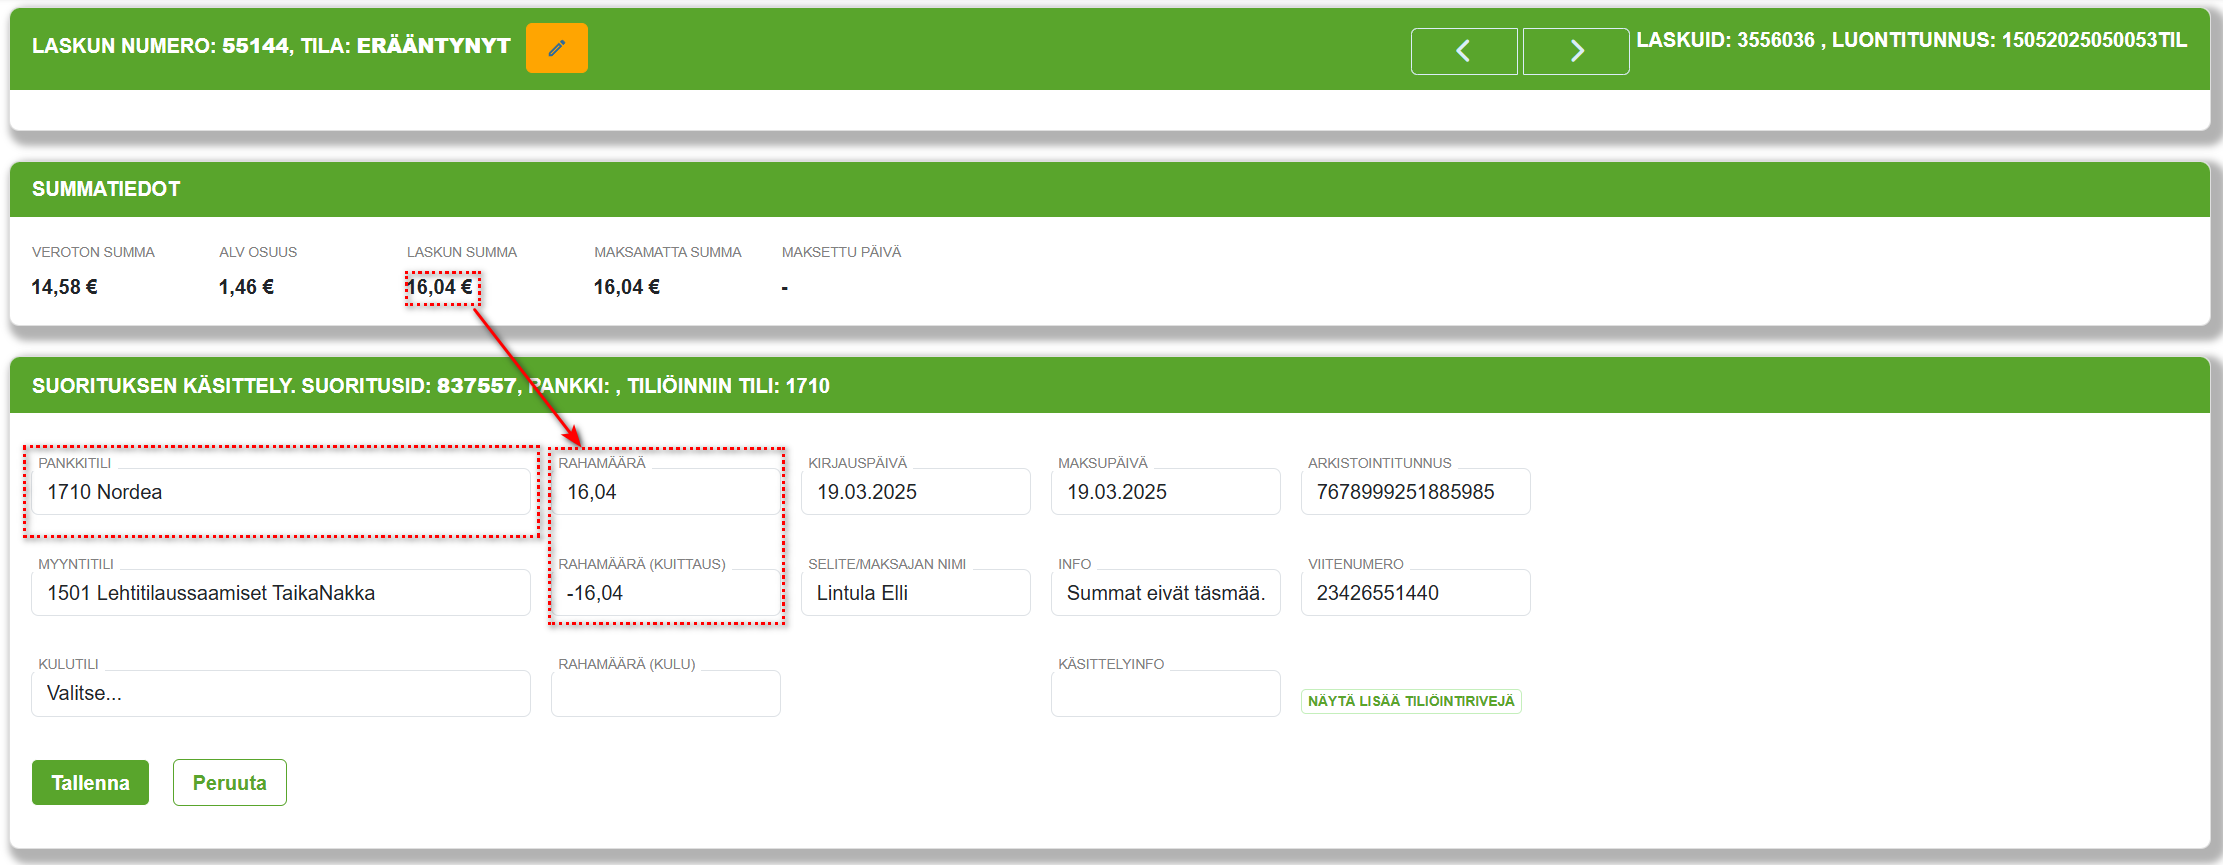Go to previous invoice with left chevron

tap(1464, 51)
